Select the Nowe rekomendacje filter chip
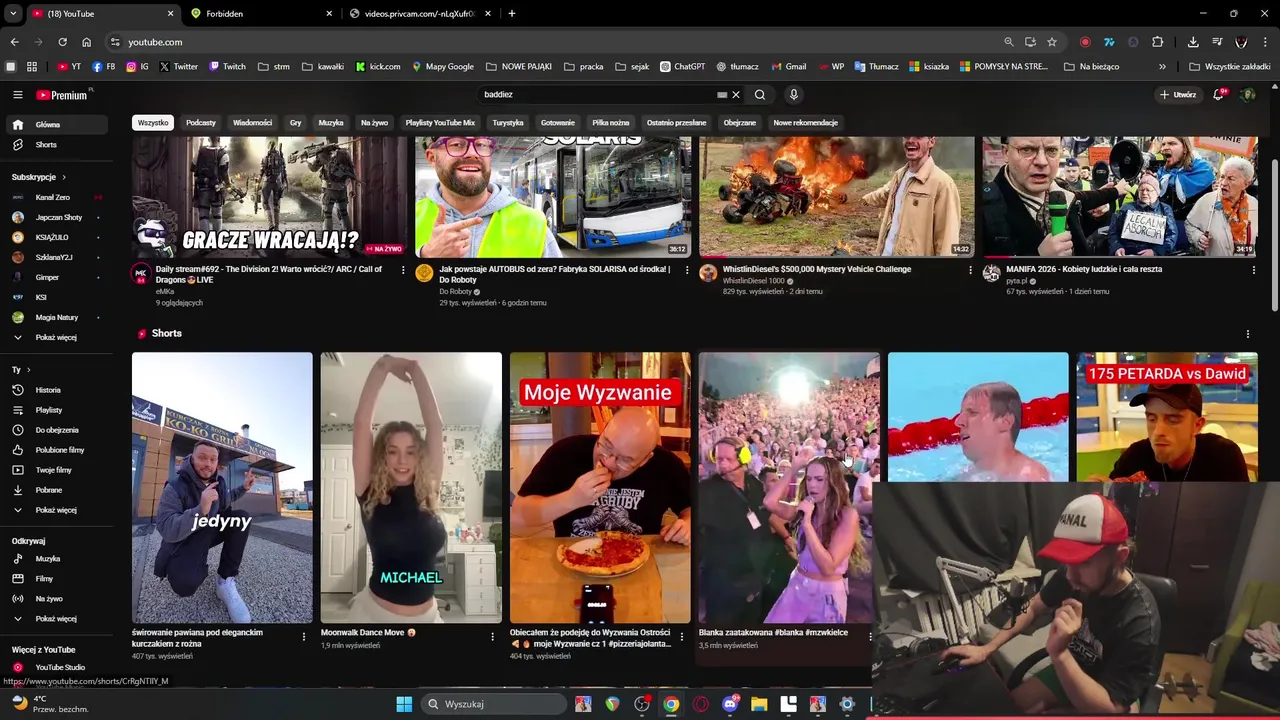This screenshot has width=1280, height=720. point(806,123)
